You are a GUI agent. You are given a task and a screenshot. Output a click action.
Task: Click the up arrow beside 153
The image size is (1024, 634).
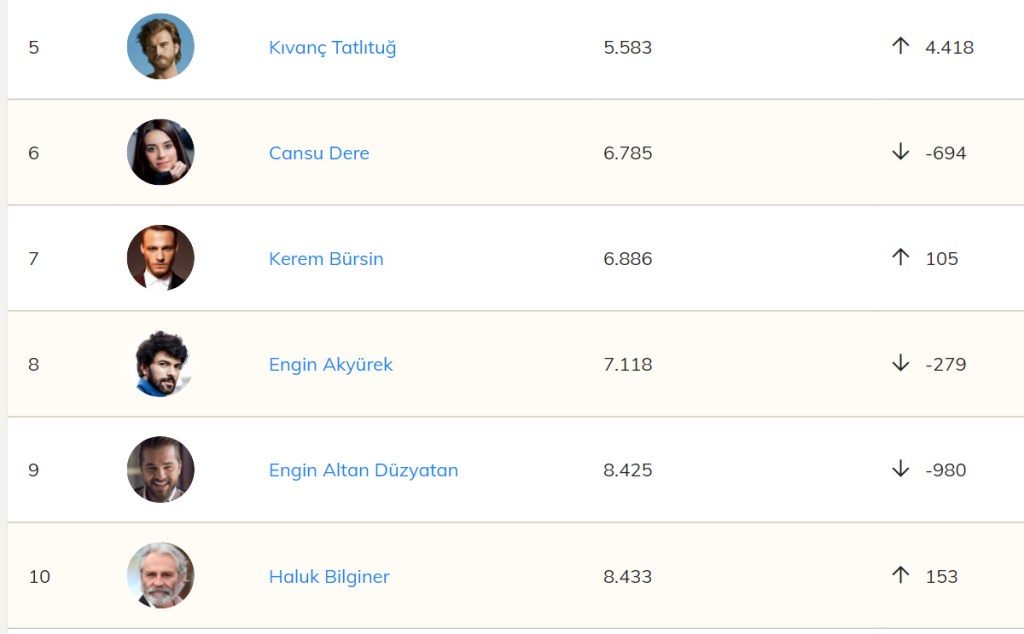900,576
